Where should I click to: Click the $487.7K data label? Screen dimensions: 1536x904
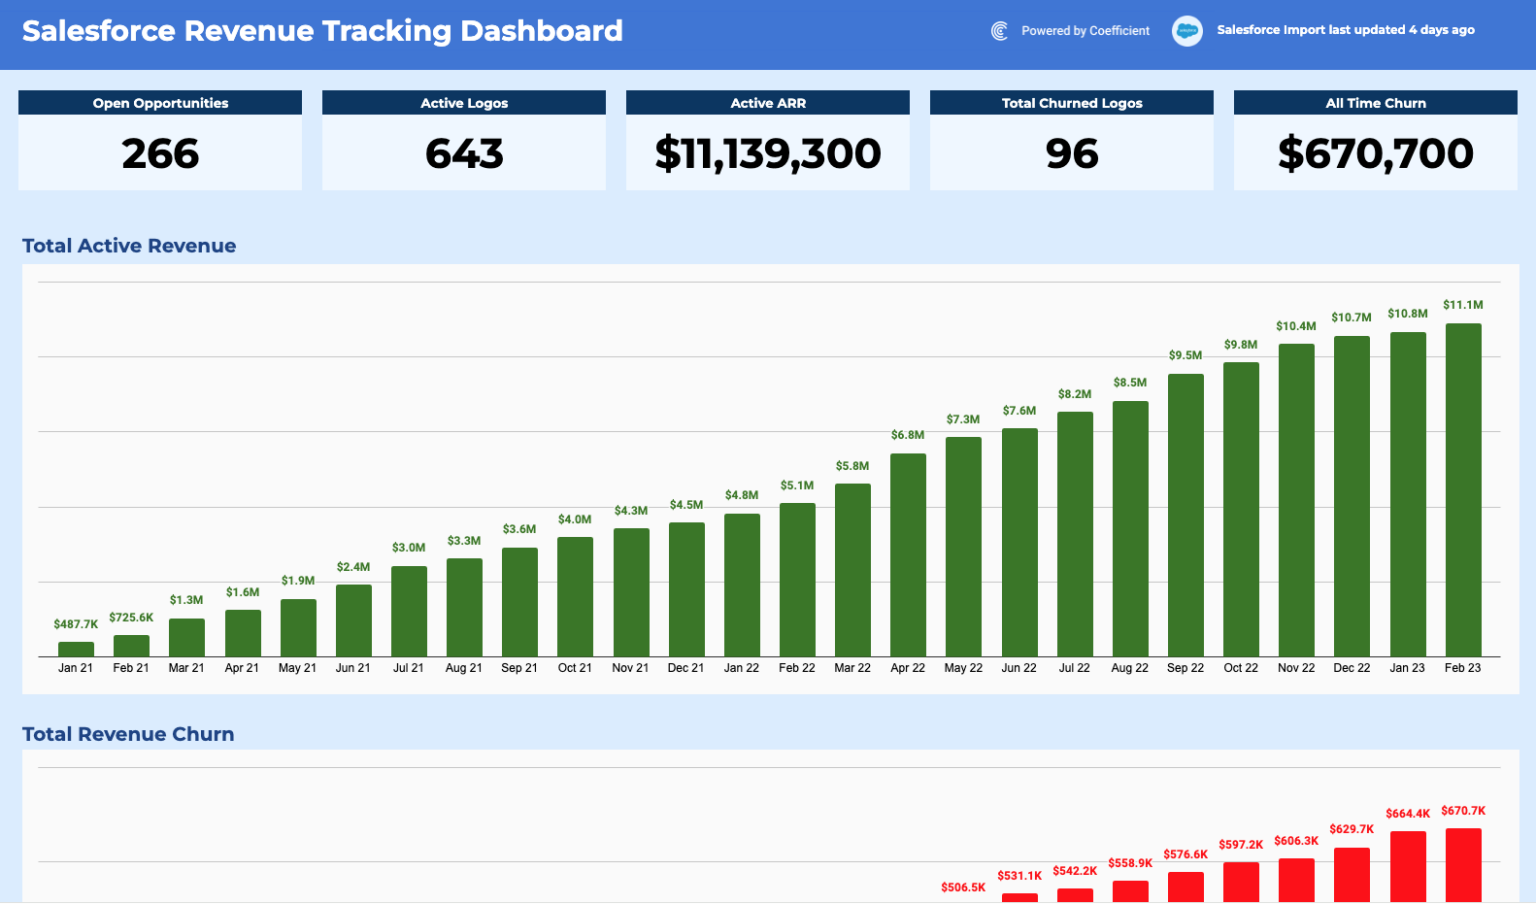(x=76, y=624)
